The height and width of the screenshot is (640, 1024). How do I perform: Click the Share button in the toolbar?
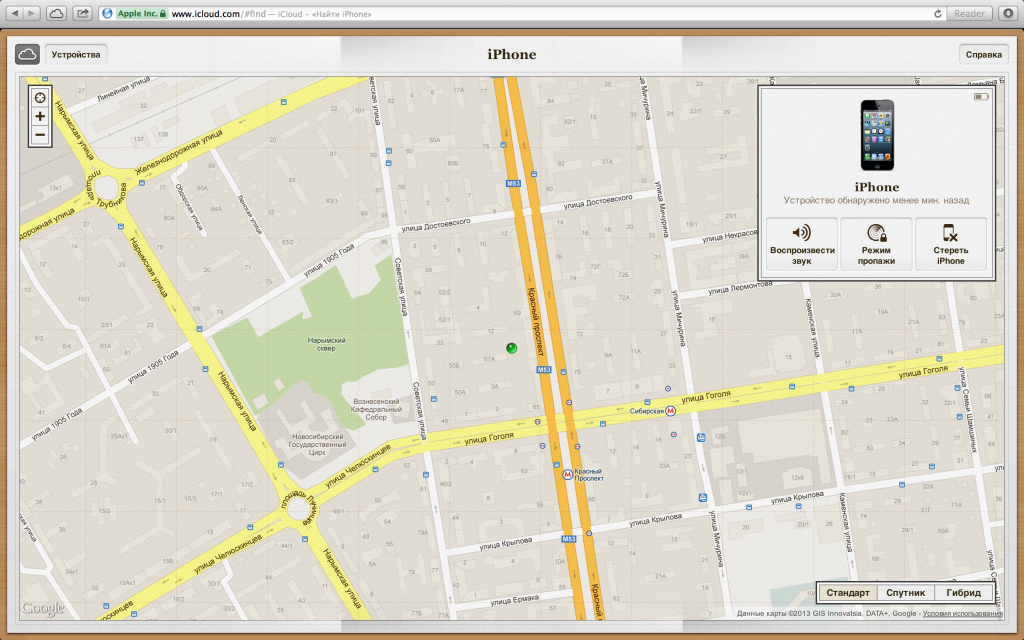tap(82, 13)
